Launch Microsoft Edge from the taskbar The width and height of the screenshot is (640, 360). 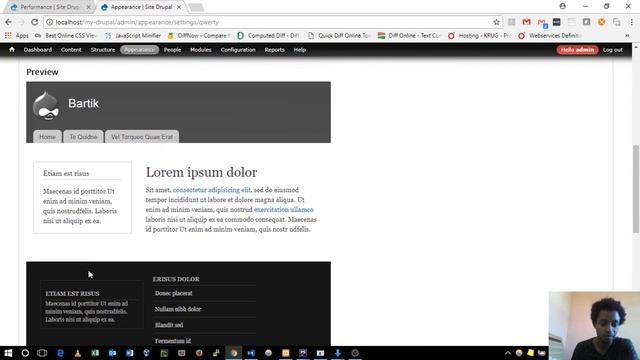point(60,353)
